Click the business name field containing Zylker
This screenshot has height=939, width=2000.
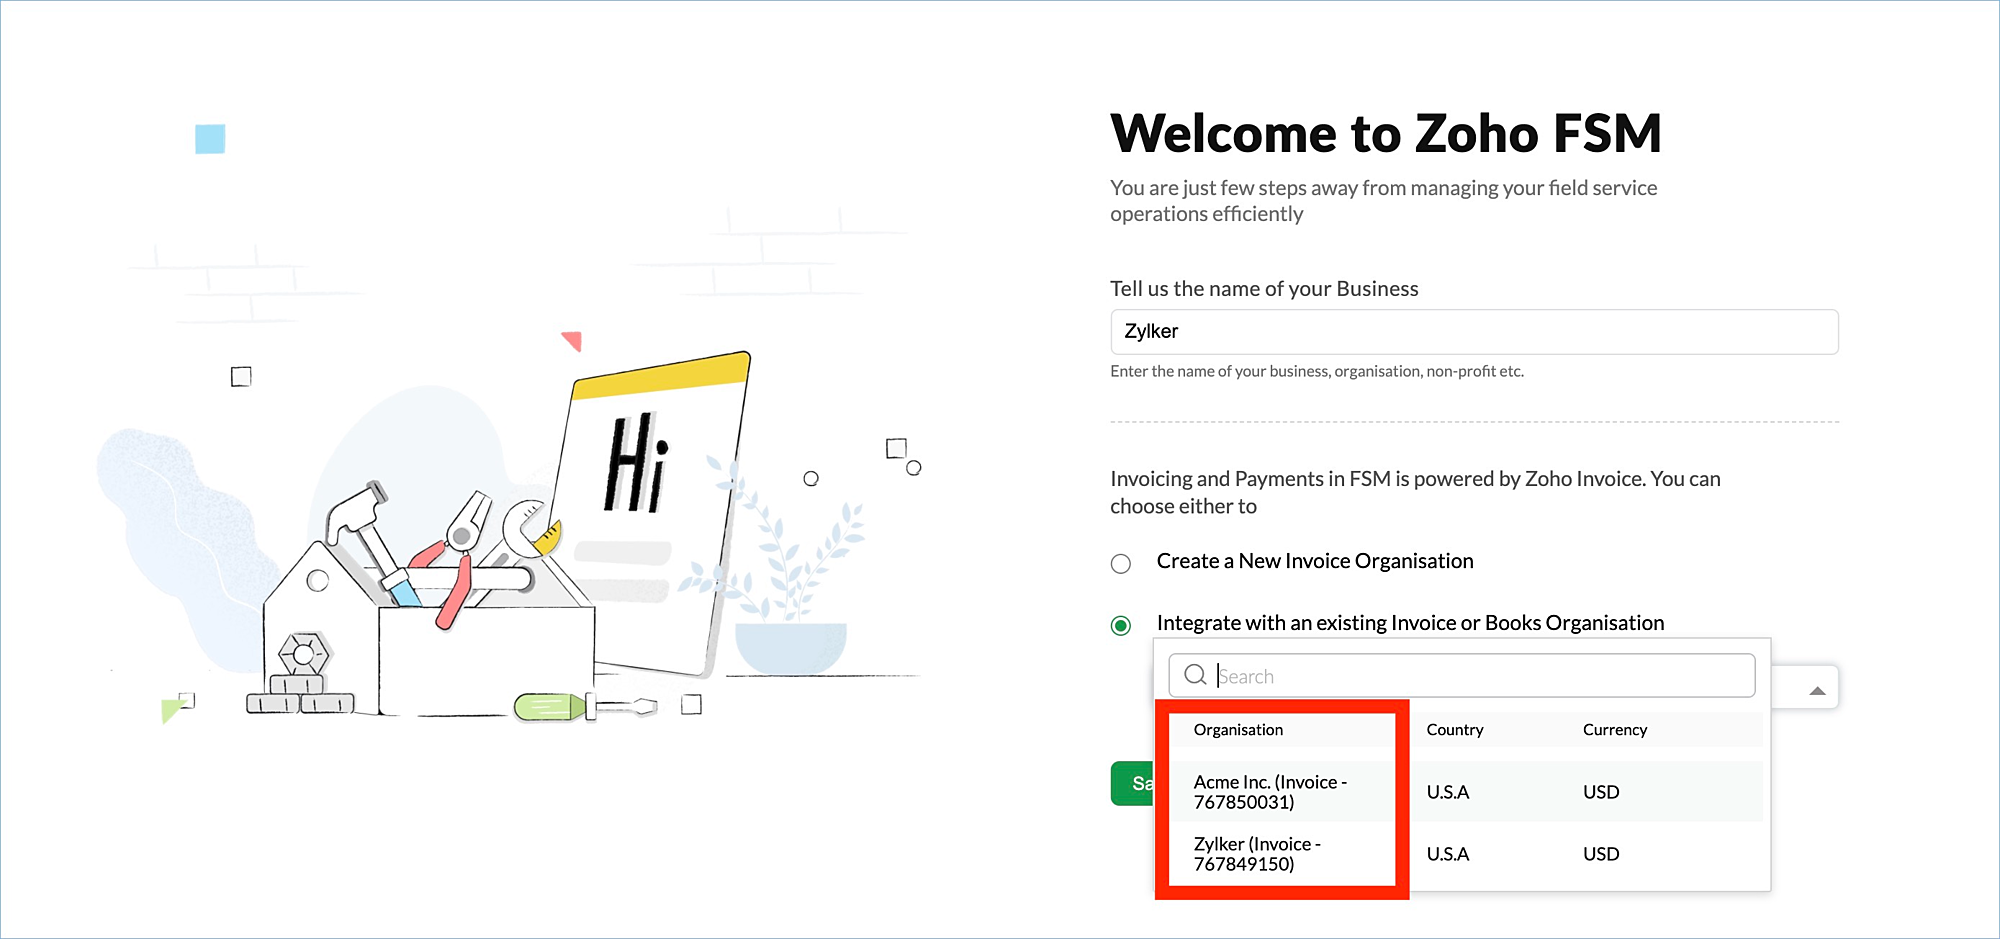click(x=1474, y=331)
